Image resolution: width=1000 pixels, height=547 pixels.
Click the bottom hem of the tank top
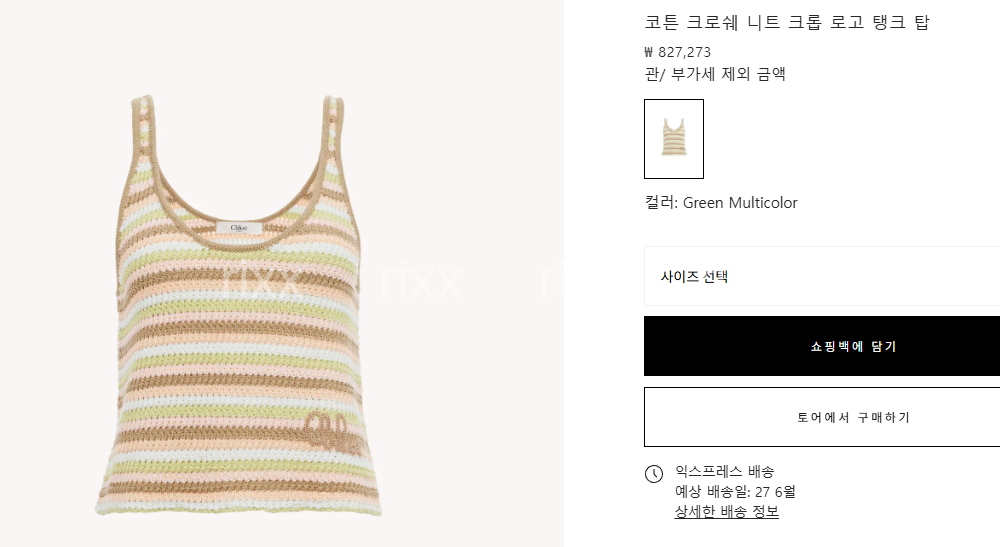pos(239,507)
